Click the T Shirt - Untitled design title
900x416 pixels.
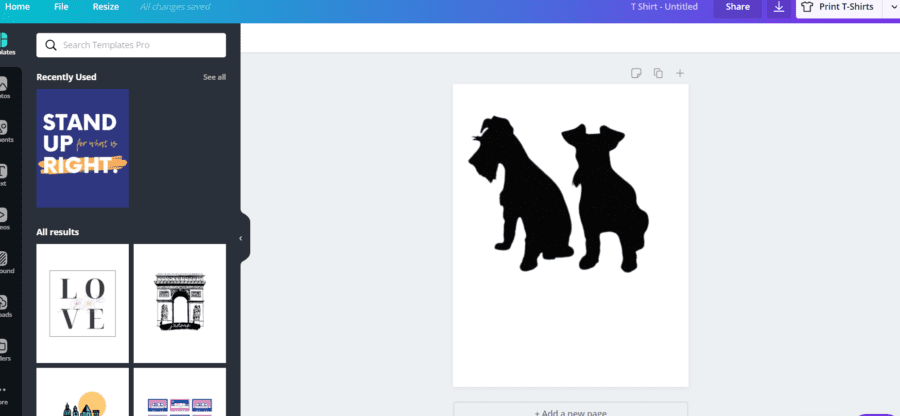[664, 7]
